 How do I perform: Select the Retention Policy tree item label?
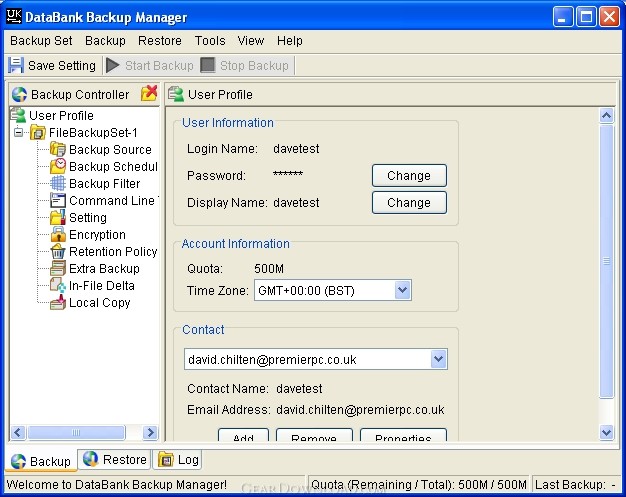tap(113, 252)
